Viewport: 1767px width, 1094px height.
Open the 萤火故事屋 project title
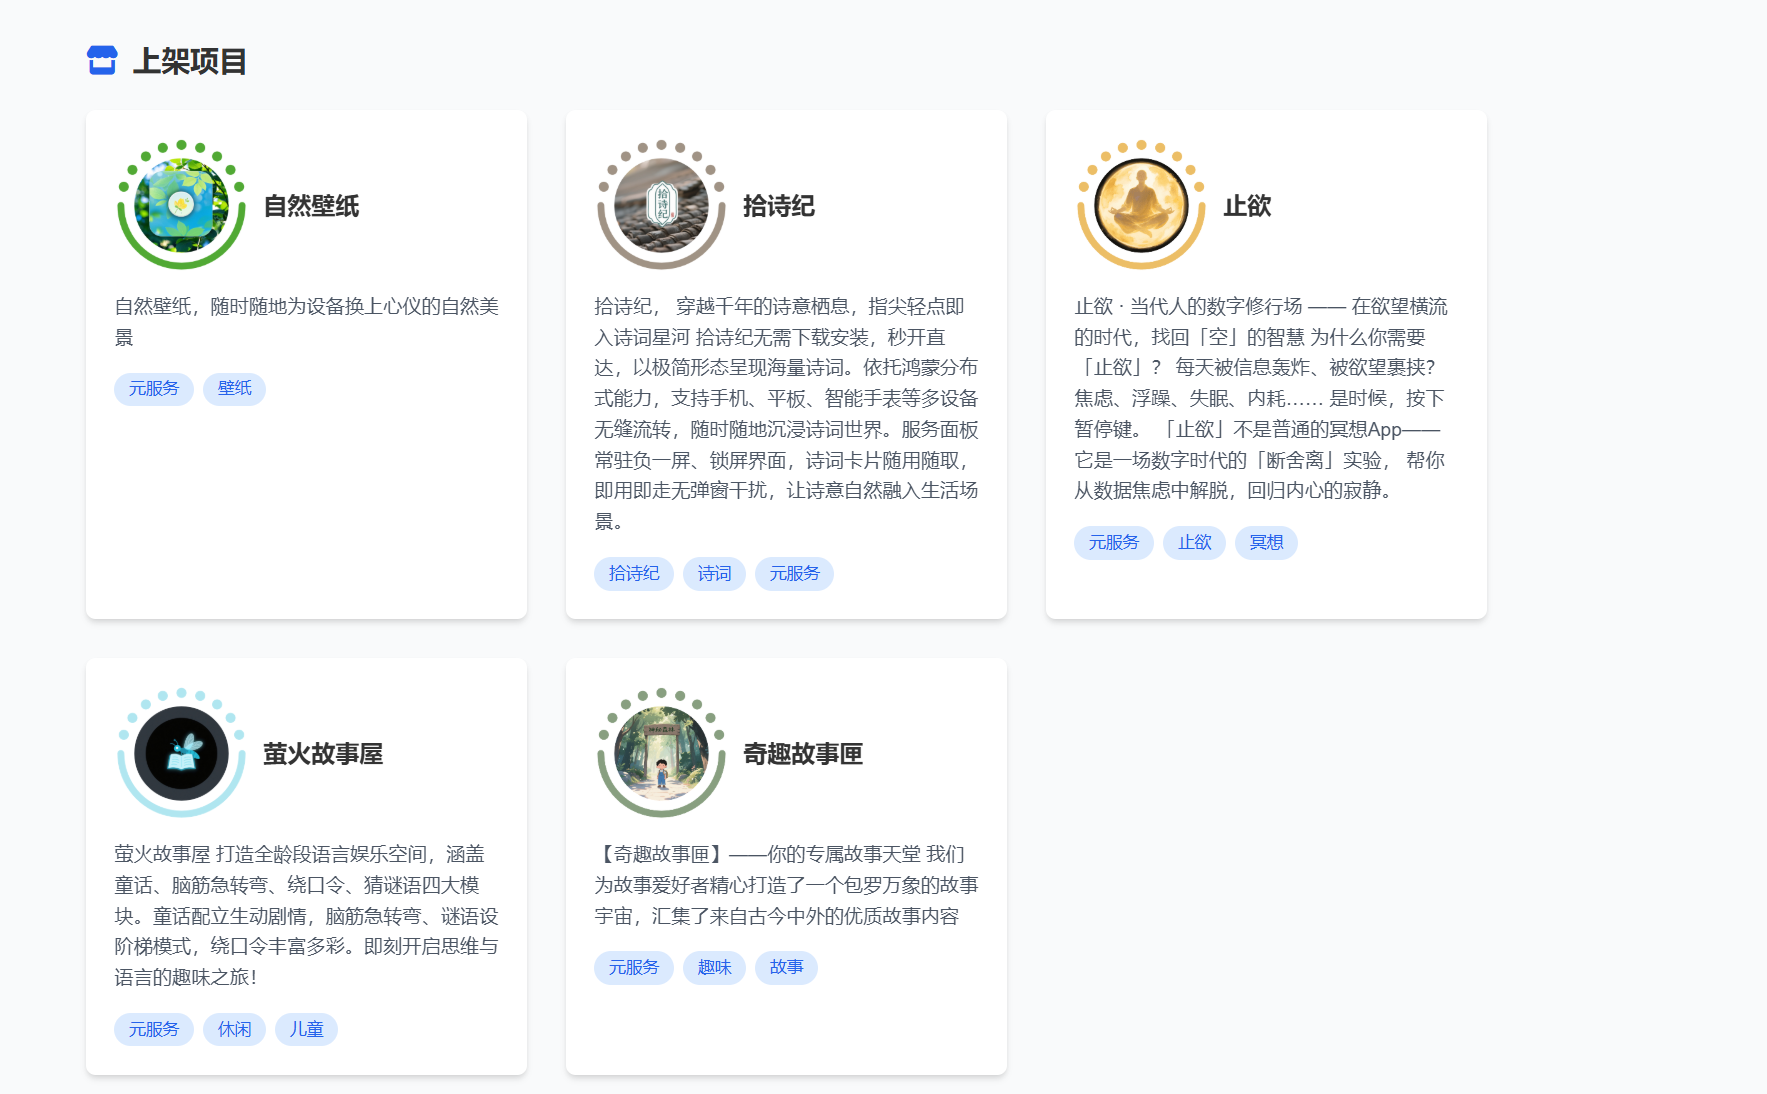322,754
